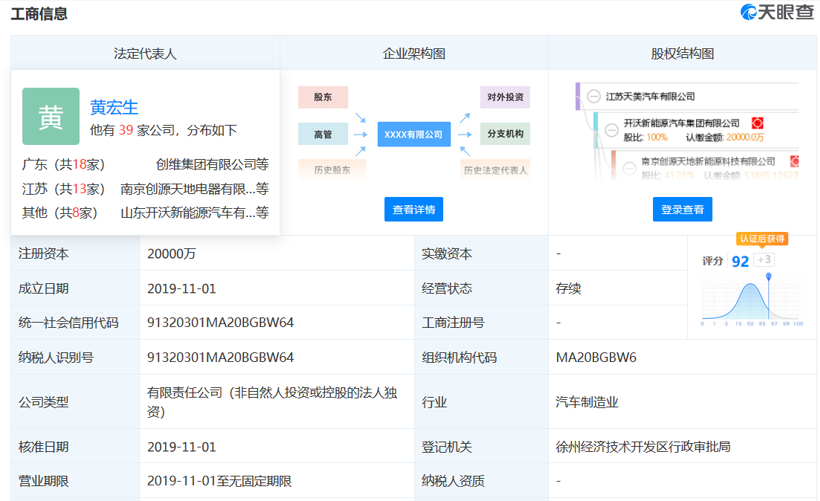Image resolution: width=820 pixels, height=501 pixels.
Task: Click the 实缴资本 label cell
Action: click(481, 254)
